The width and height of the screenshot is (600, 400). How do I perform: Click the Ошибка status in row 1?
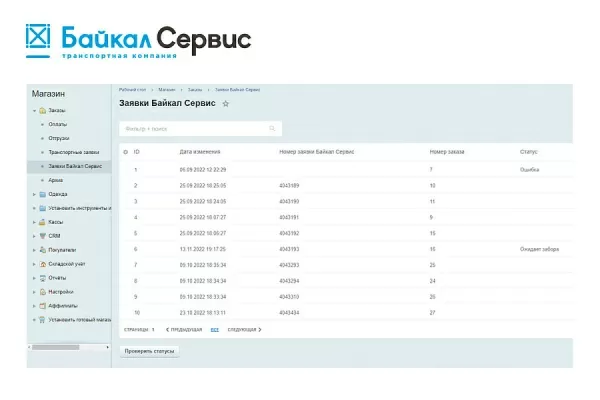coord(529,170)
